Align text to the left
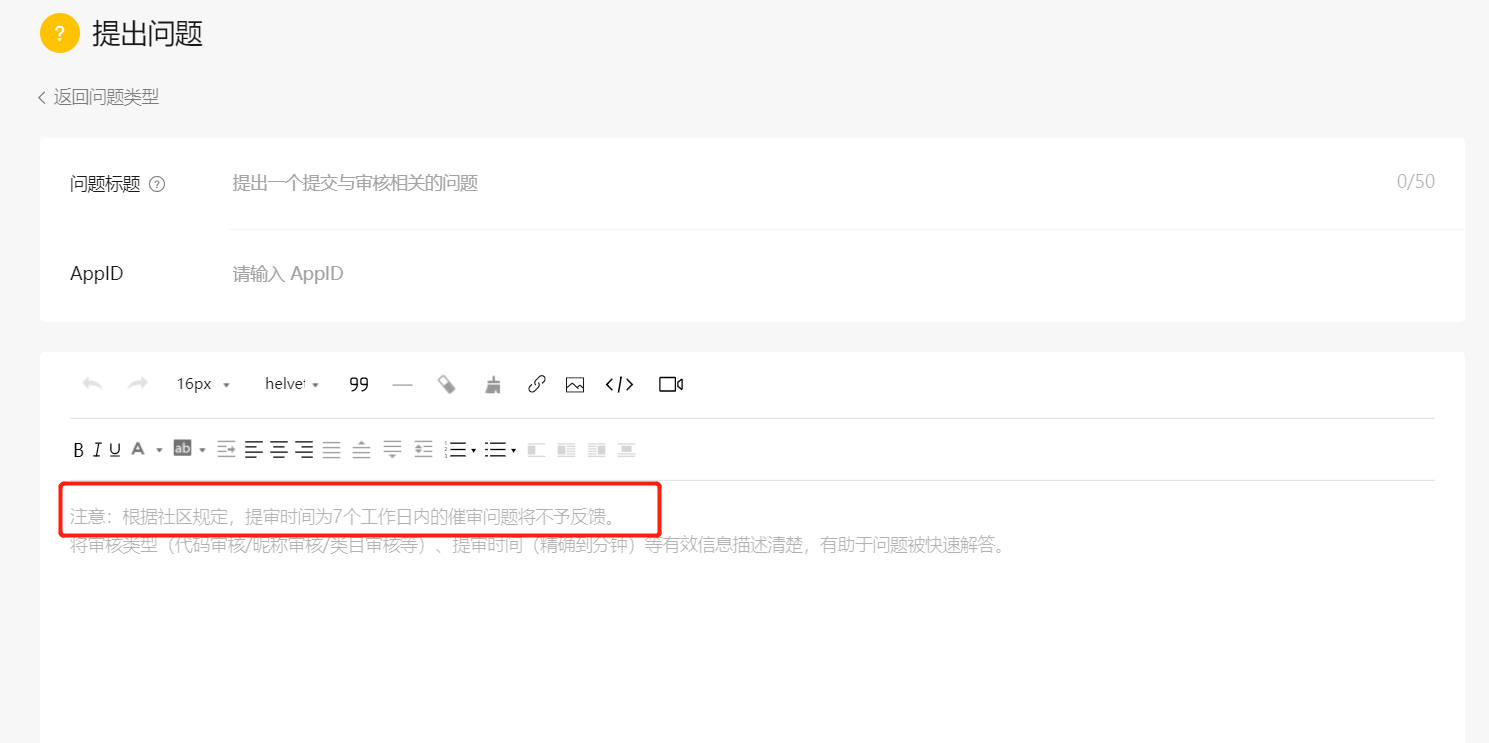The width and height of the screenshot is (1489, 743). (x=254, y=450)
